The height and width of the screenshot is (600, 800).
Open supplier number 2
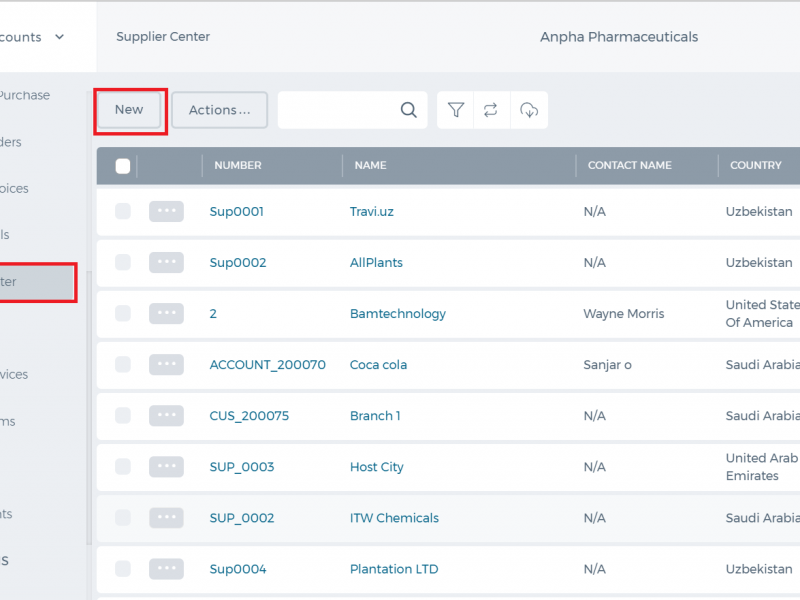(x=213, y=314)
